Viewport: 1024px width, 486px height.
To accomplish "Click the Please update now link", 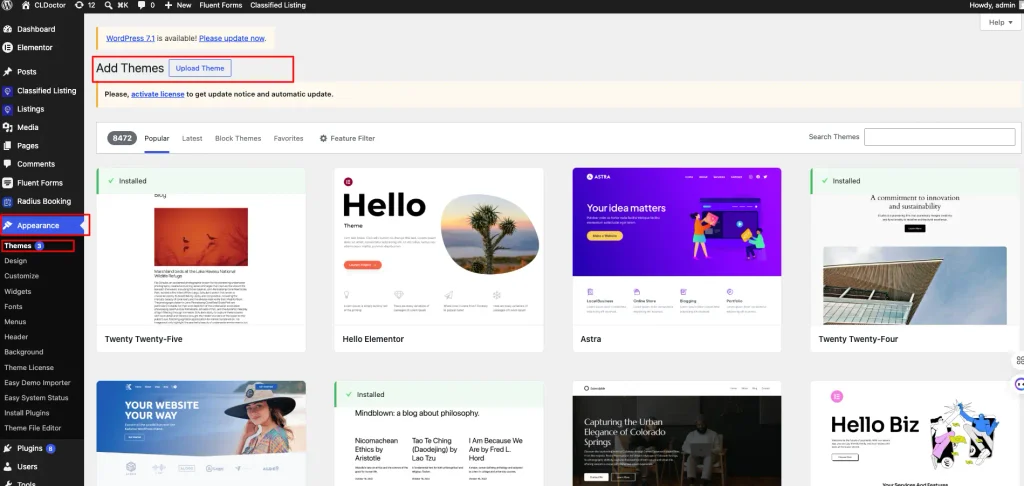I will [232, 38].
